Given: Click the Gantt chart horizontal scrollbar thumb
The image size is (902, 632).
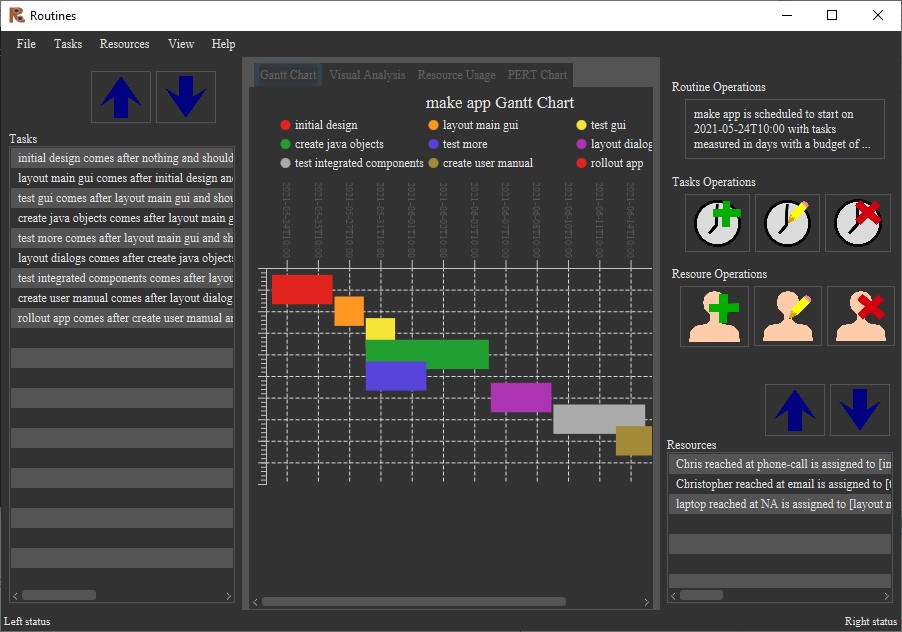Looking at the screenshot, I should [414, 602].
